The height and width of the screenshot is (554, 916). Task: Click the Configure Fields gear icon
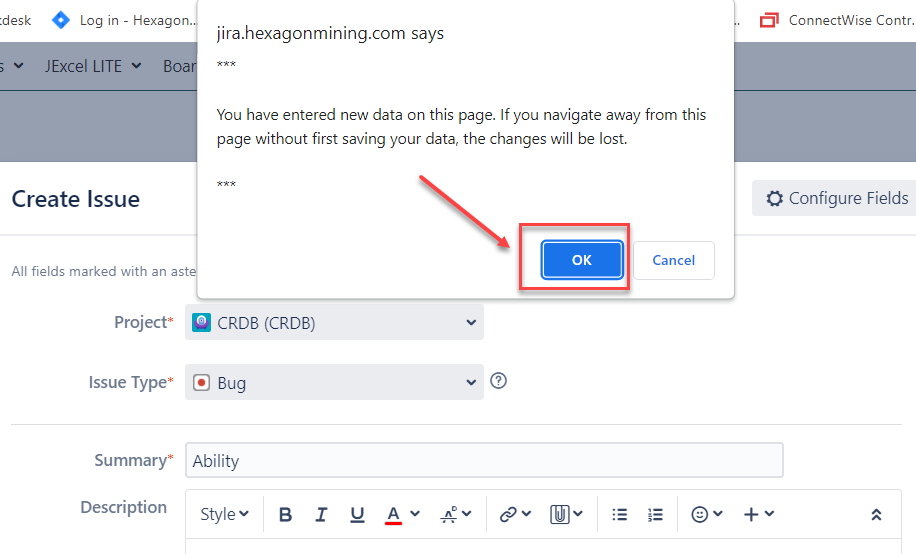775,199
